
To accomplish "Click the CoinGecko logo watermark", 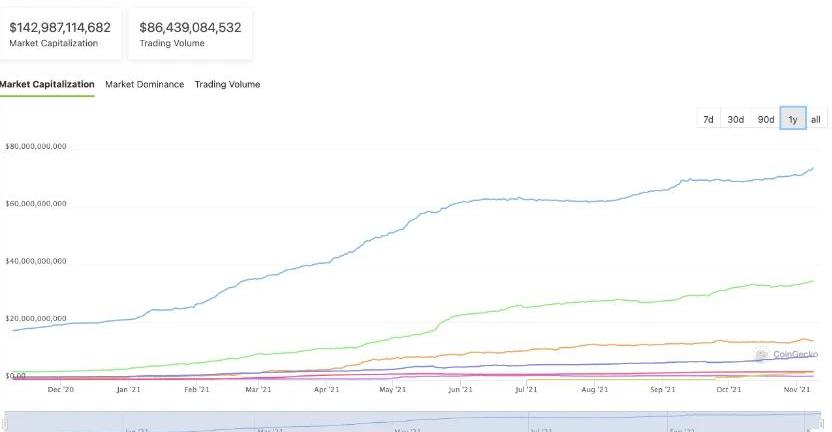I will click(788, 354).
